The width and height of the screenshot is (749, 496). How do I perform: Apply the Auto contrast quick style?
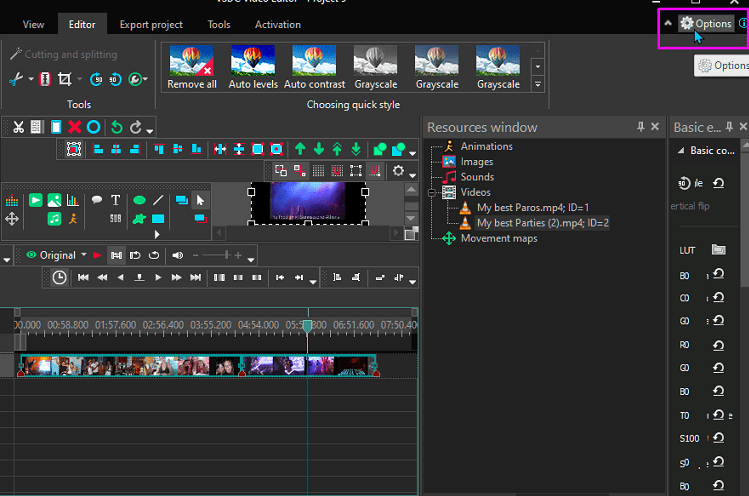[314, 67]
